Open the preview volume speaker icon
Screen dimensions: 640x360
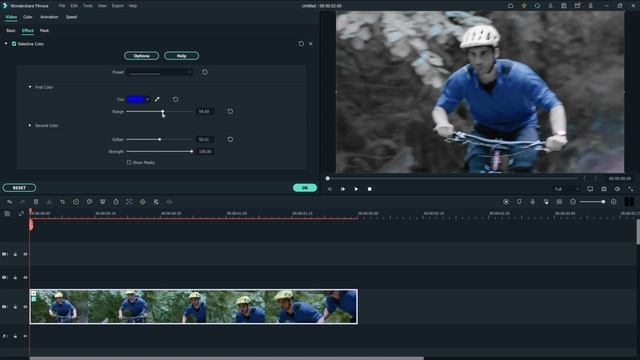click(617, 189)
